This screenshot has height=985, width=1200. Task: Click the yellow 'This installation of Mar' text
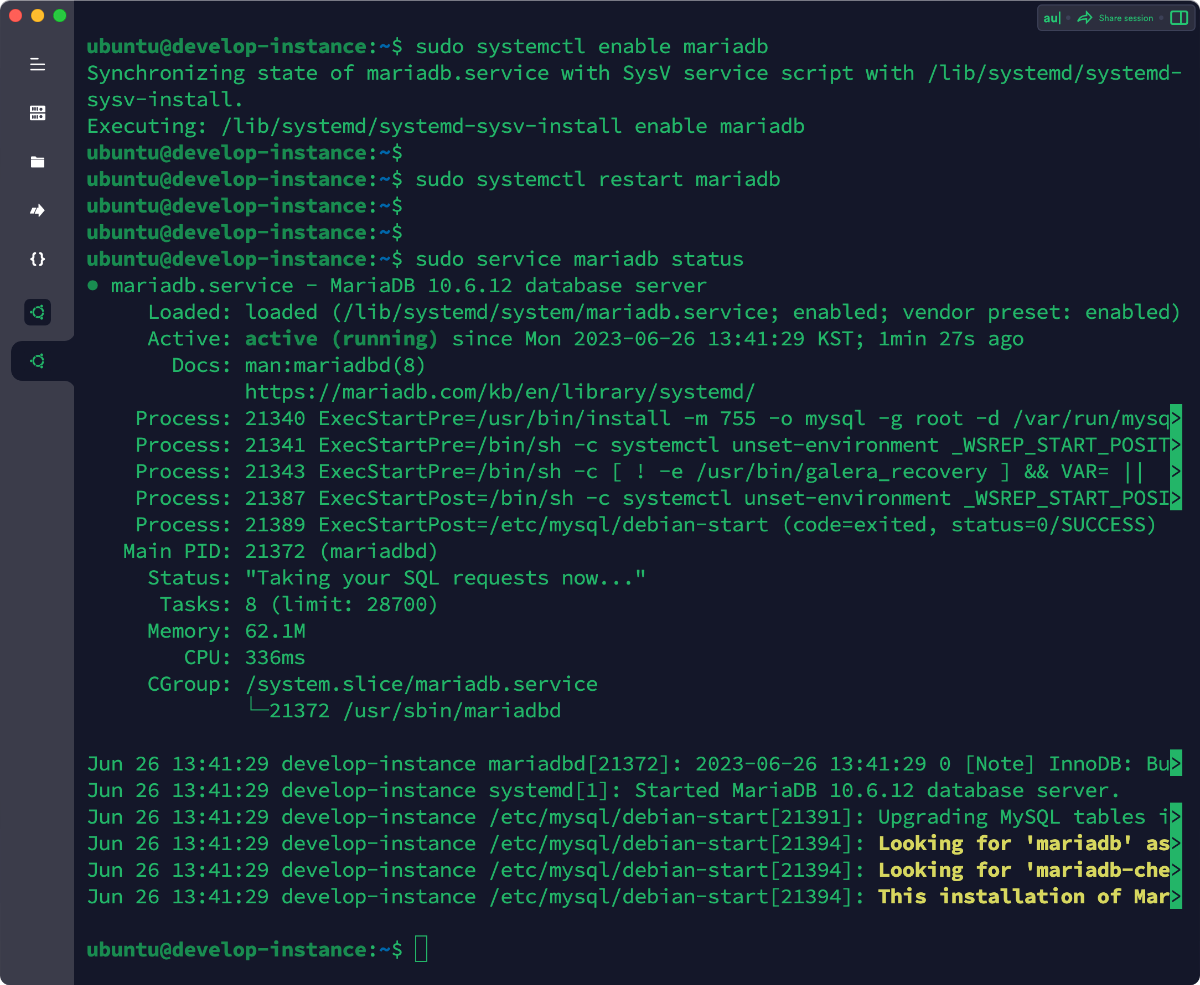click(1024, 896)
